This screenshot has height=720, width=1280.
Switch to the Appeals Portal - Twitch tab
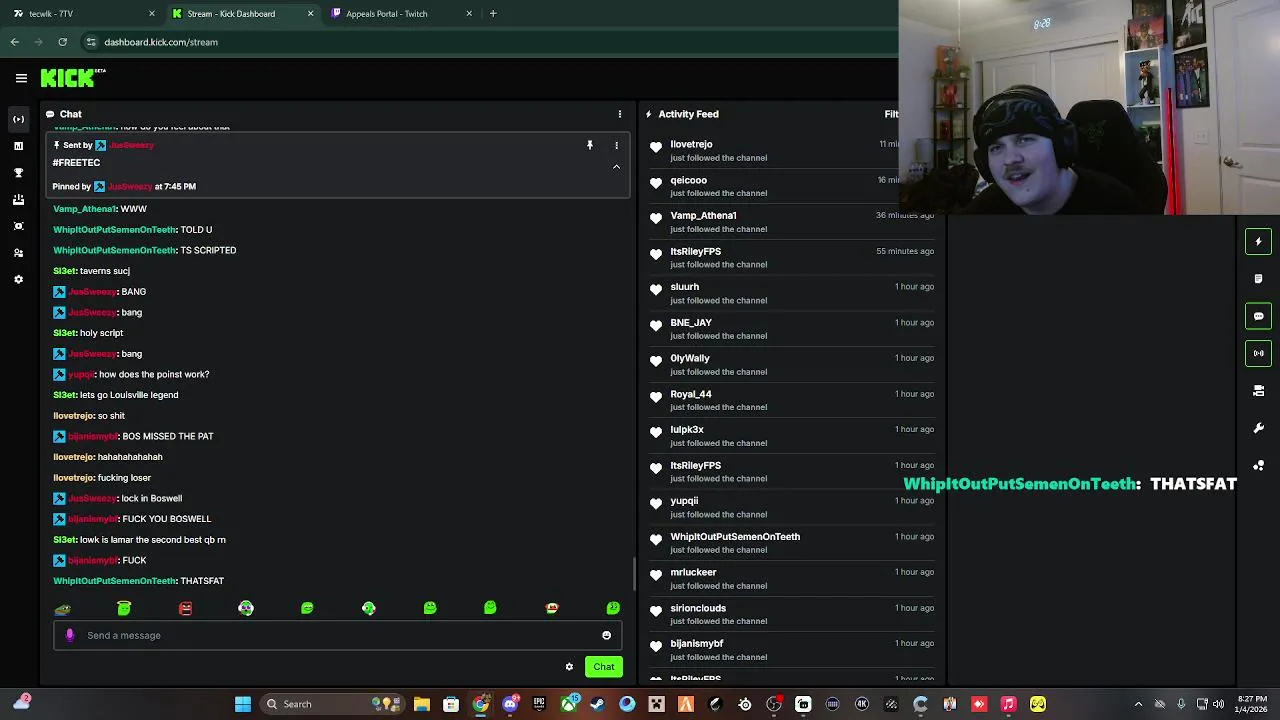400,14
